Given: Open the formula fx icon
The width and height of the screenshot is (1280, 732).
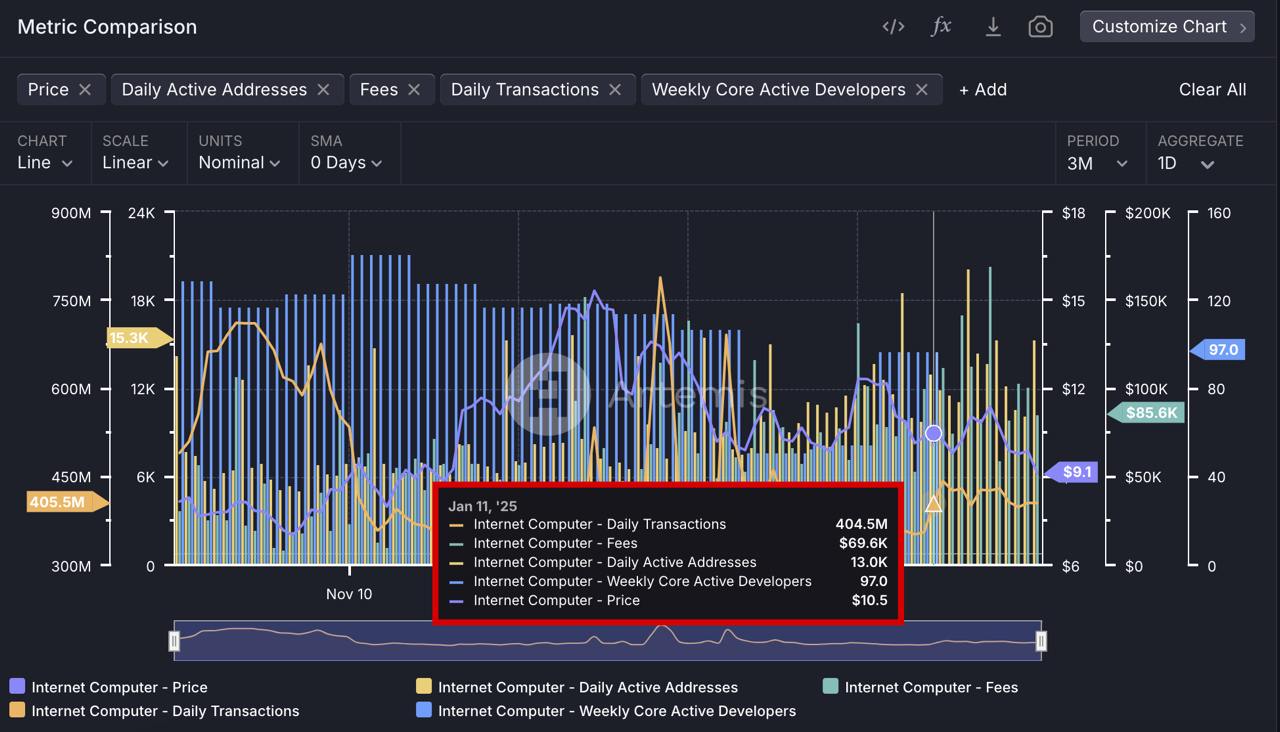Looking at the screenshot, I should point(941,27).
